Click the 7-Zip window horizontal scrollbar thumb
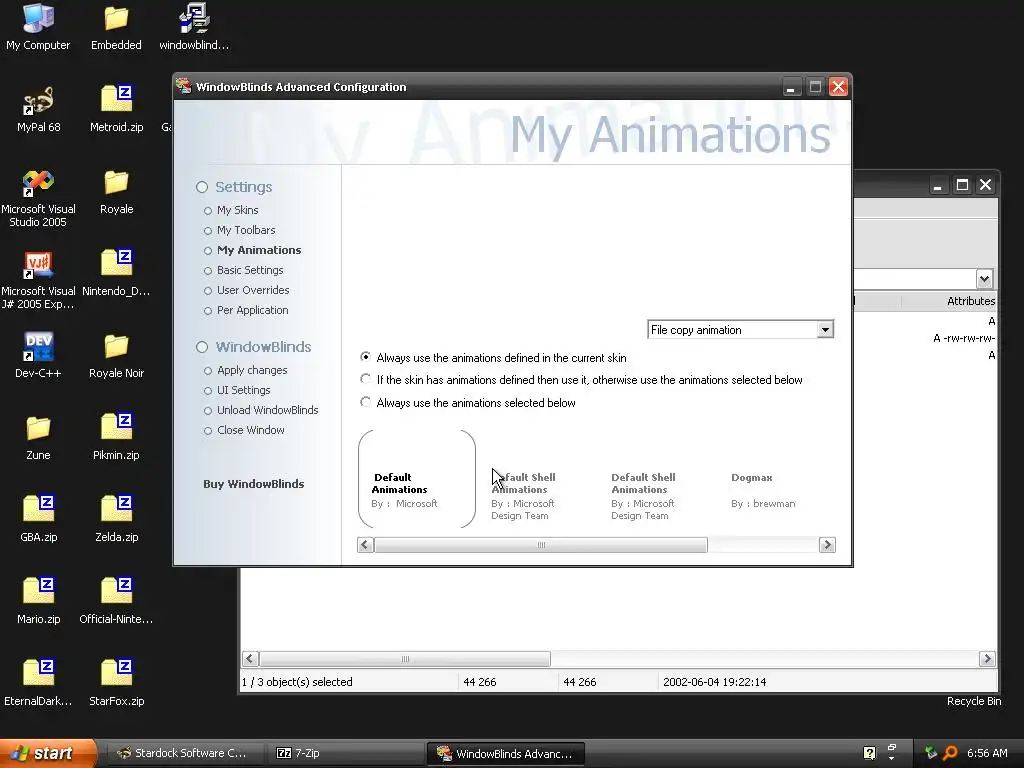The height and width of the screenshot is (768, 1024). tap(405, 659)
